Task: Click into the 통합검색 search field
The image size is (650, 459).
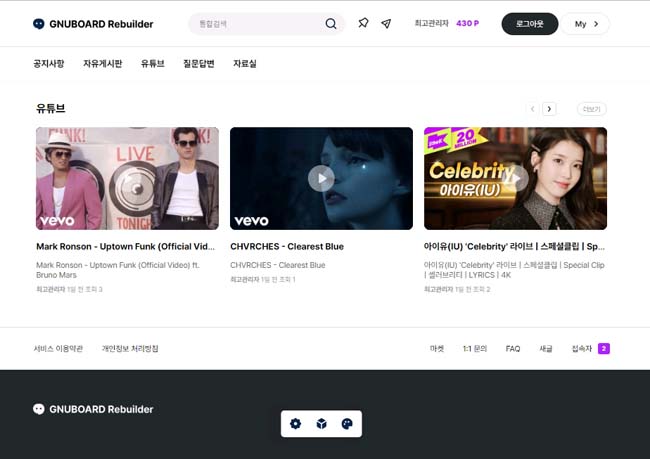Action: 255,24
